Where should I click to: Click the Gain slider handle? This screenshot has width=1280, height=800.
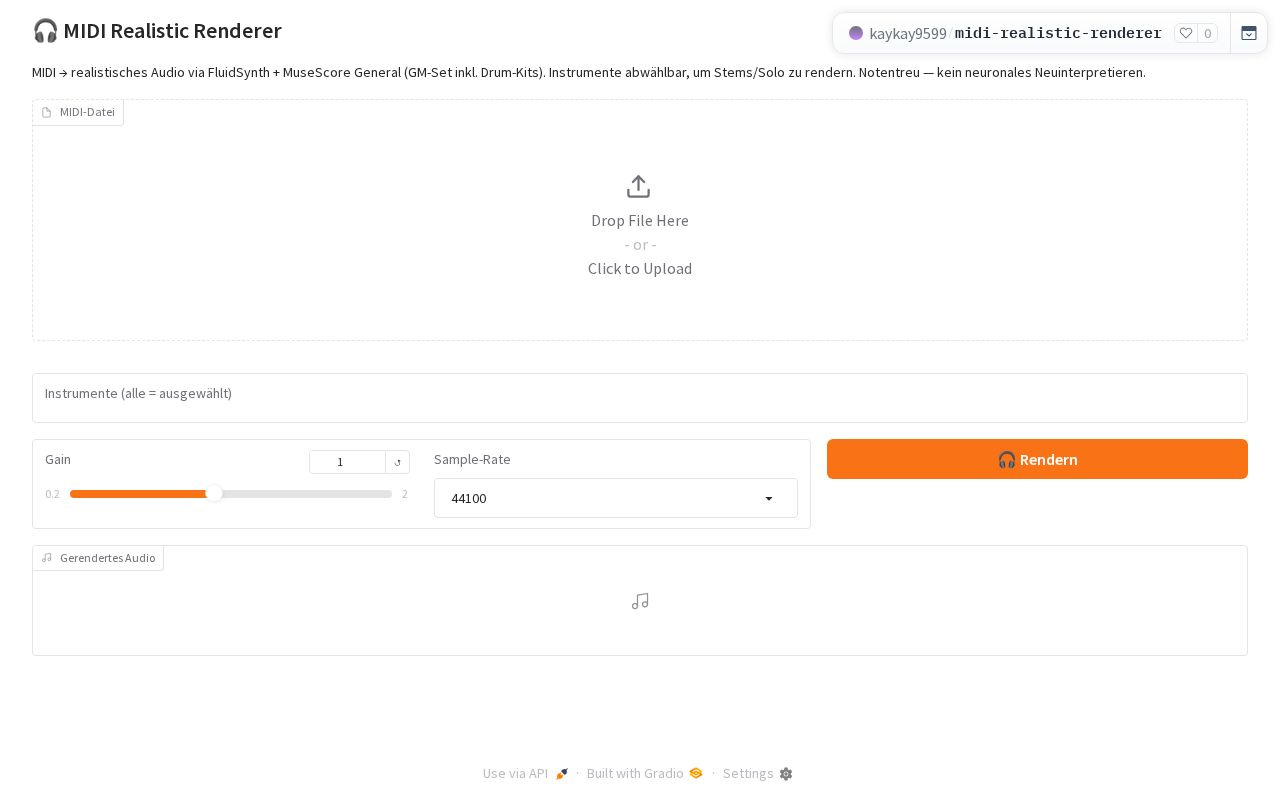tap(214, 494)
